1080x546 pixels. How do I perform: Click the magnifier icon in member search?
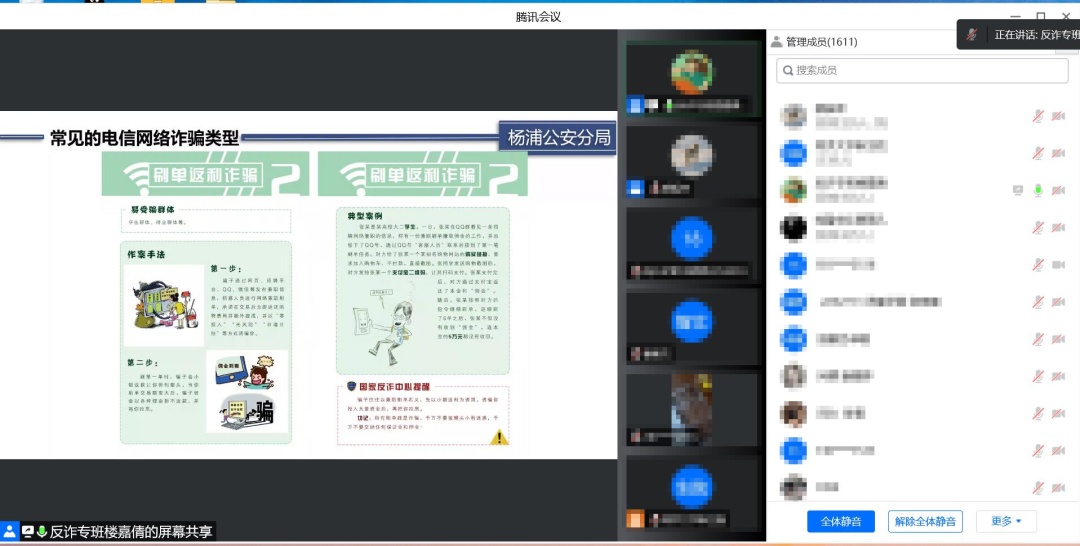coord(789,70)
